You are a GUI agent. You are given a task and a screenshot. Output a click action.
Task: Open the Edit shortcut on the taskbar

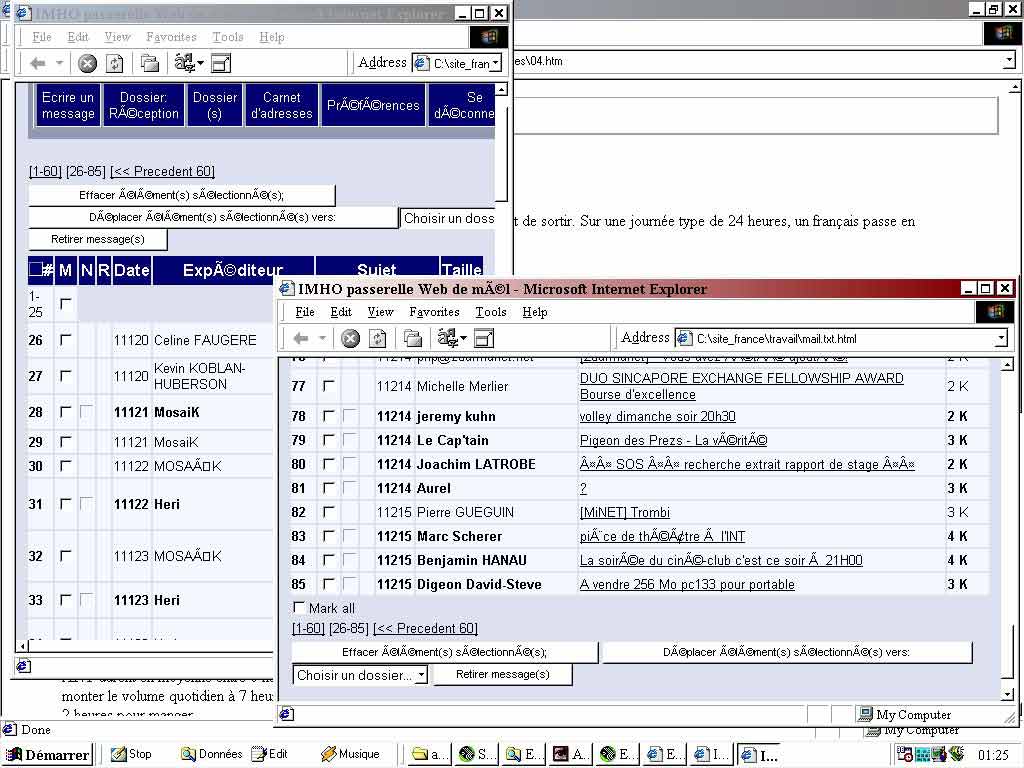click(x=269, y=754)
